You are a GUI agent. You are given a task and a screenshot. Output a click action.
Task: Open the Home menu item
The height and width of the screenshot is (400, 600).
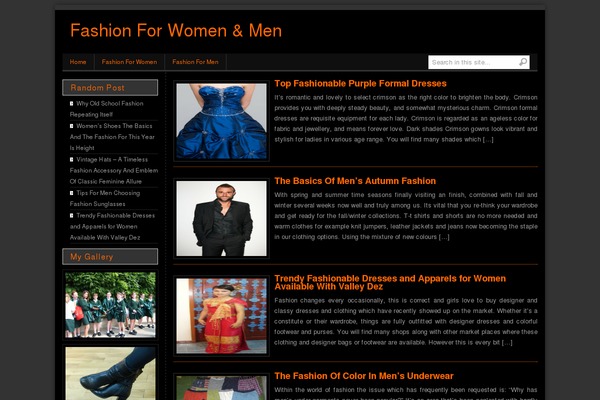[78, 62]
